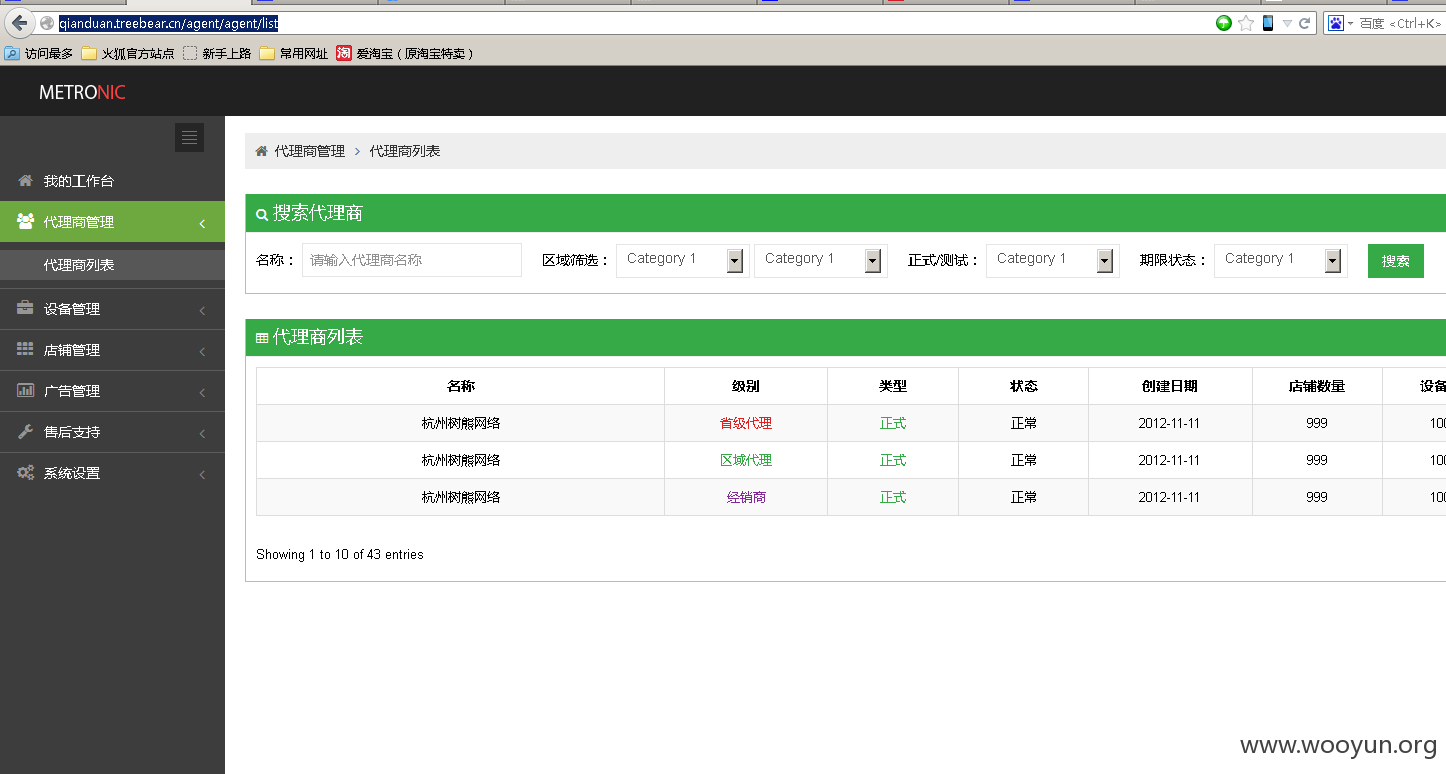Click the red 首级代理 level cell
The width and height of the screenshot is (1446, 774).
click(x=746, y=423)
